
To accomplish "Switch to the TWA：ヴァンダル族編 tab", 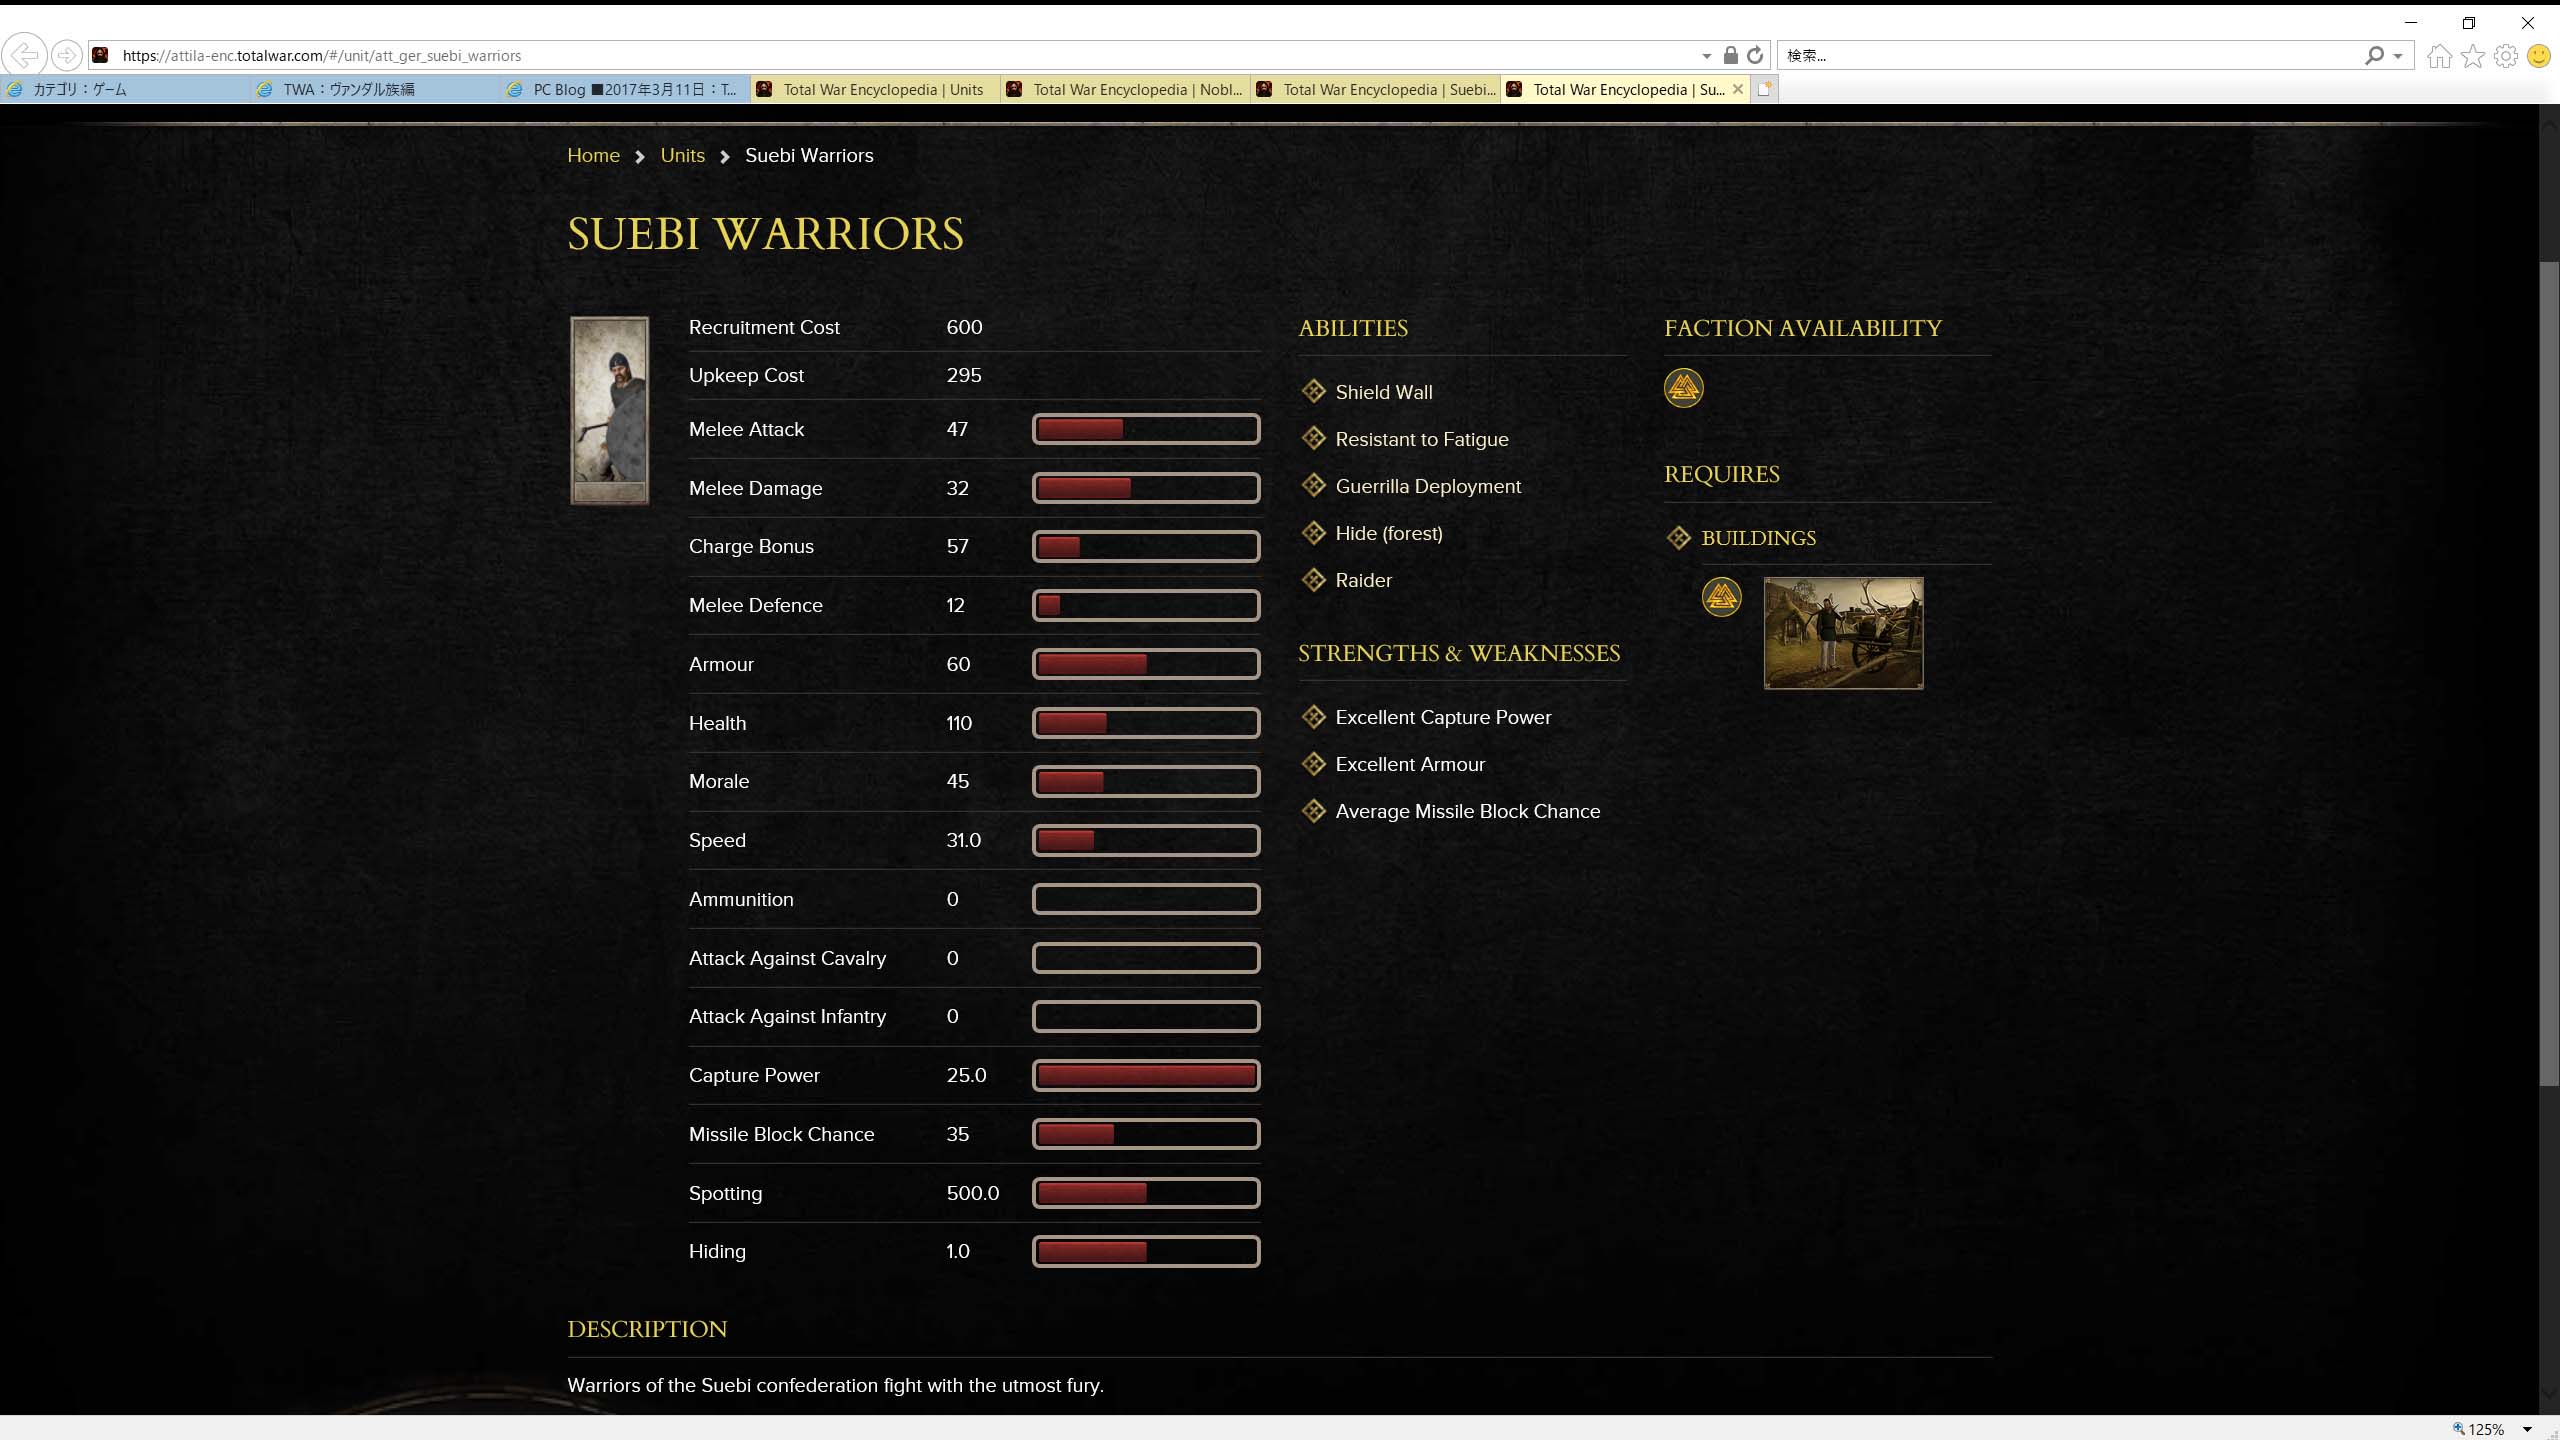I will (375, 89).
